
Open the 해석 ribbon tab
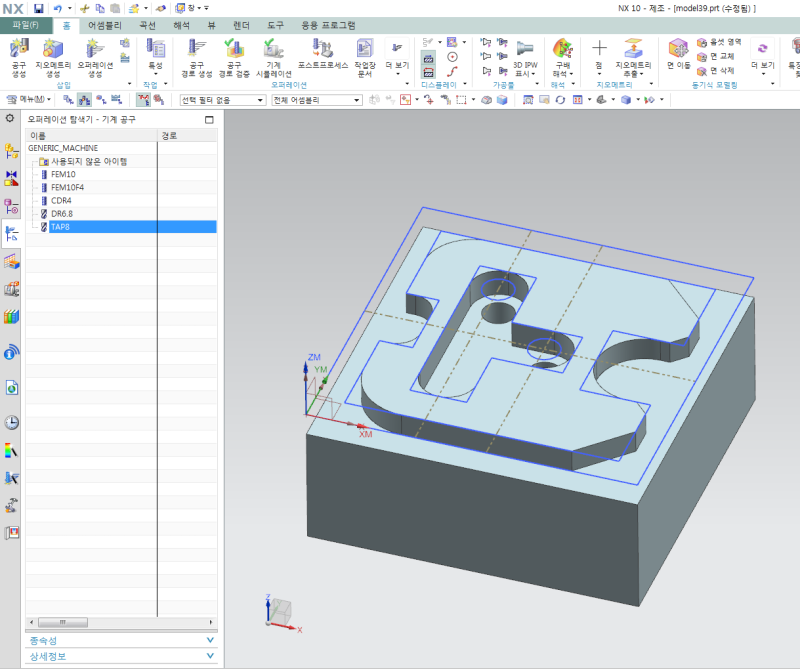click(x=182, y=25)
